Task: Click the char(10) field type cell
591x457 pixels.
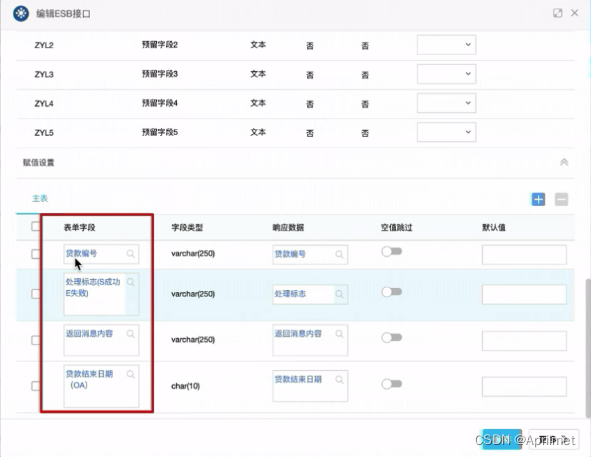Action: 185,386
